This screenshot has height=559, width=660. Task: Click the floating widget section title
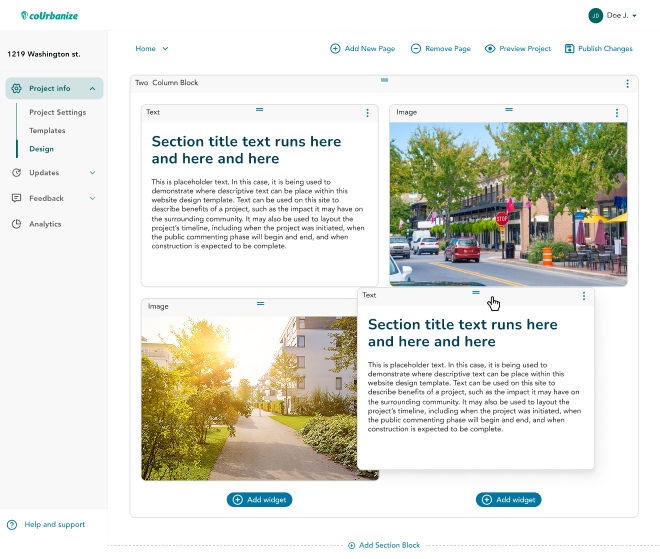tap(463, 333)
